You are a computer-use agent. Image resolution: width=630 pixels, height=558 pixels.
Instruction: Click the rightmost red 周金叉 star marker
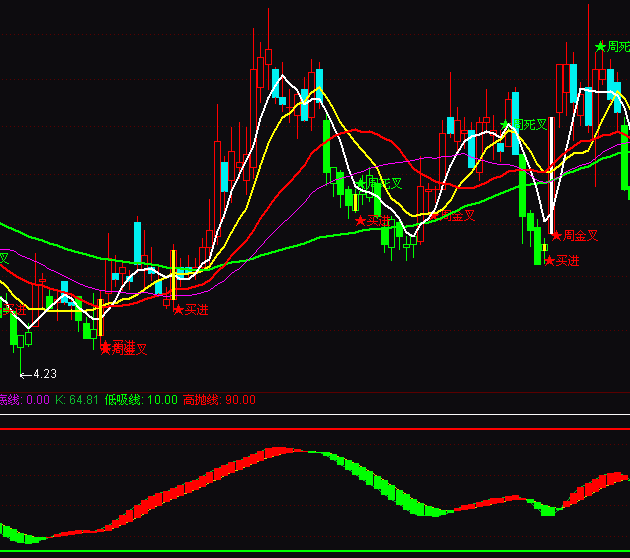tap(557, 235)
